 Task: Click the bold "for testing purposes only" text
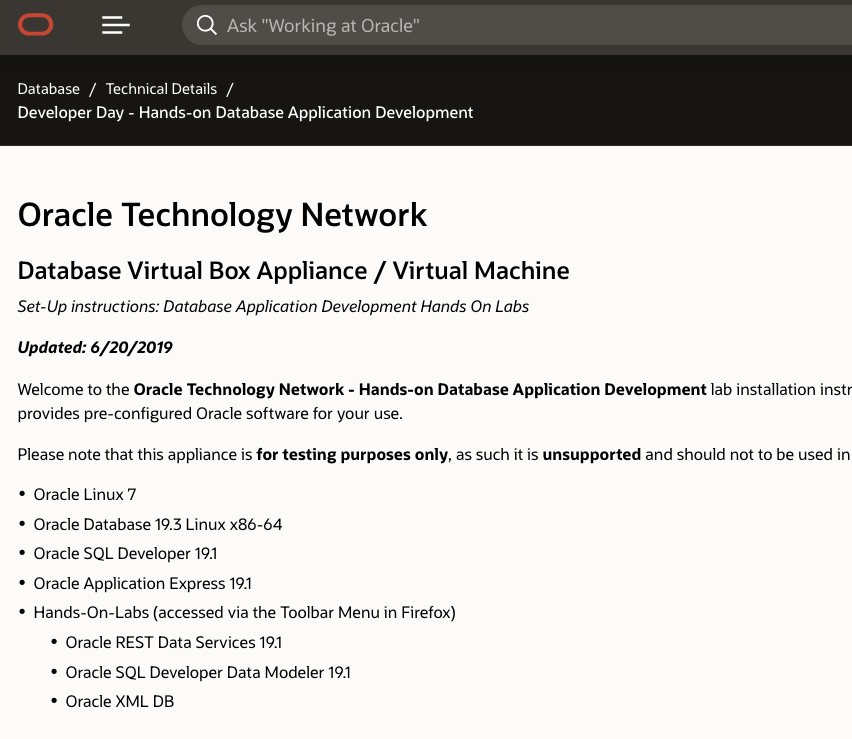click(352, 454)
